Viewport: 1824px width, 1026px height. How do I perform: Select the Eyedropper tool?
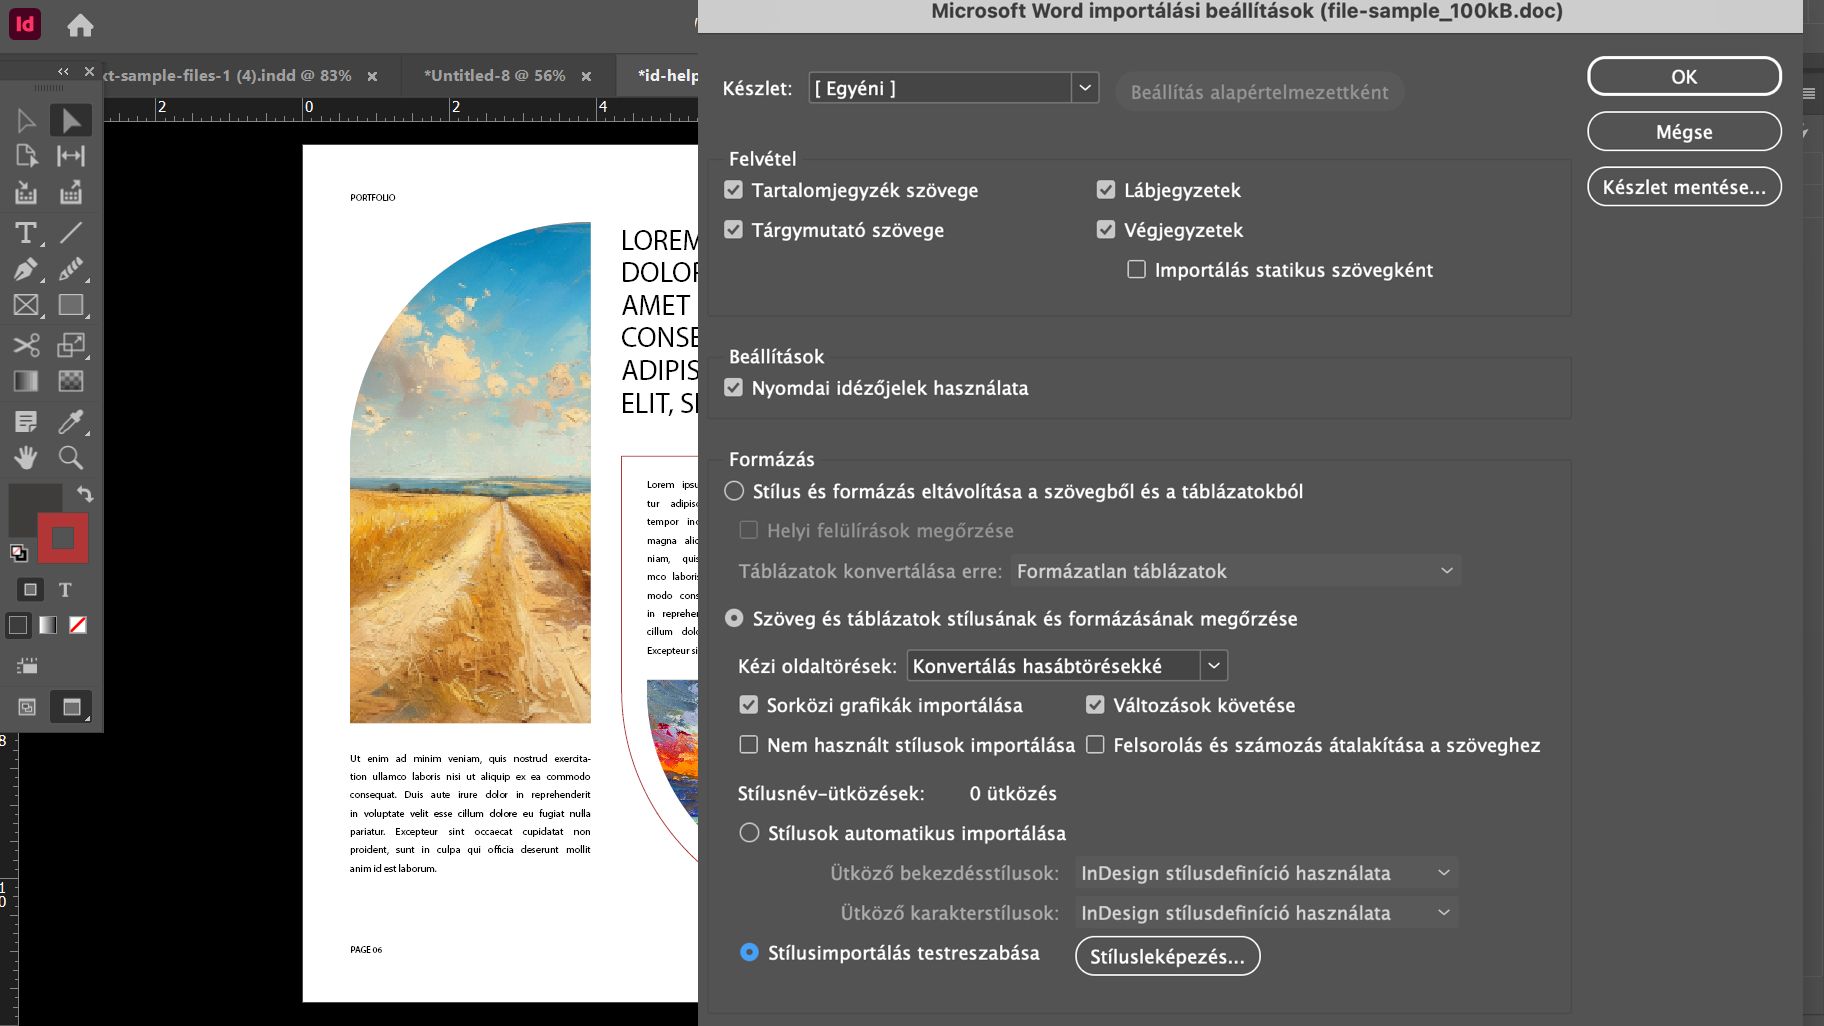pyautogui.click(x=71, y=421)
